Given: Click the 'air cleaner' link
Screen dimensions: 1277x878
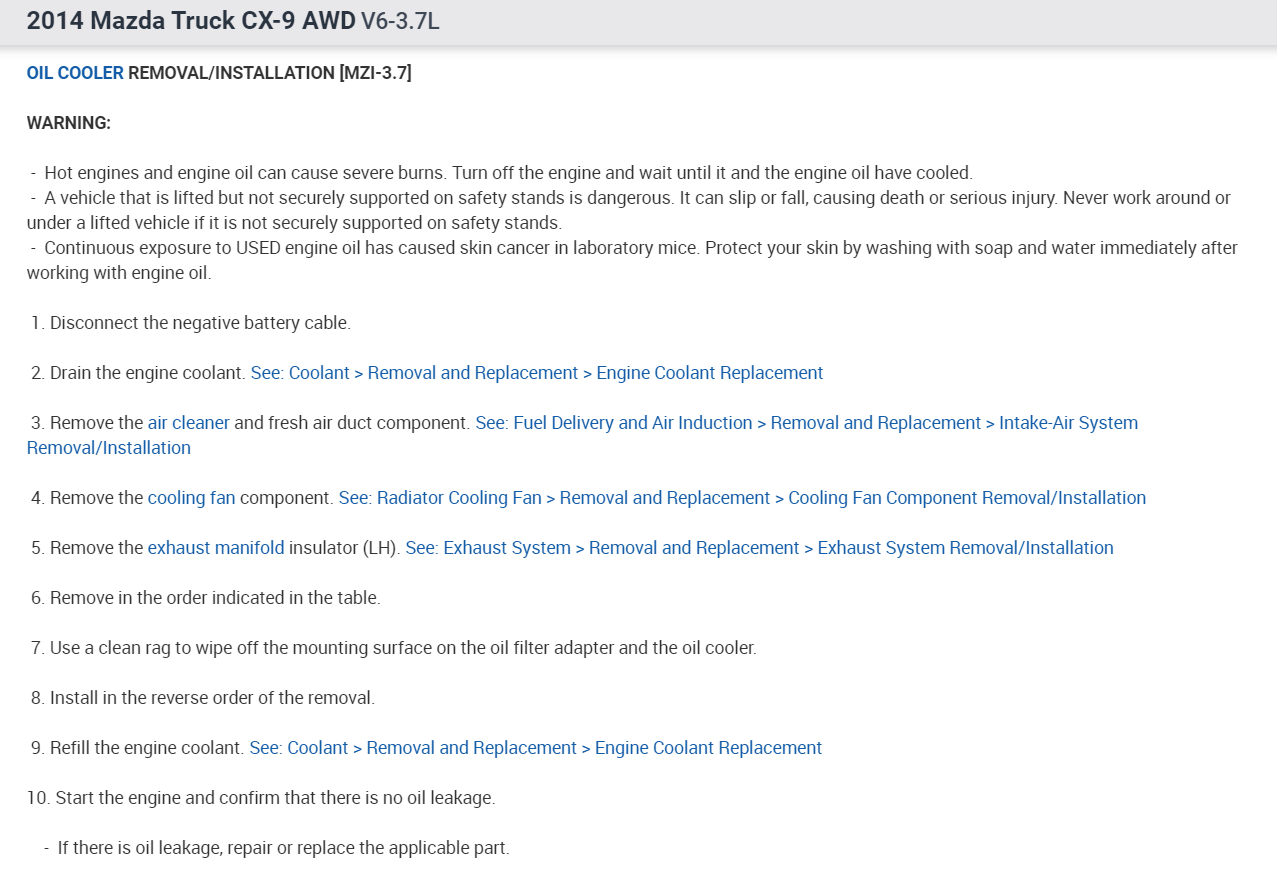Looking at the screenshot, I should tap(189, 423).
